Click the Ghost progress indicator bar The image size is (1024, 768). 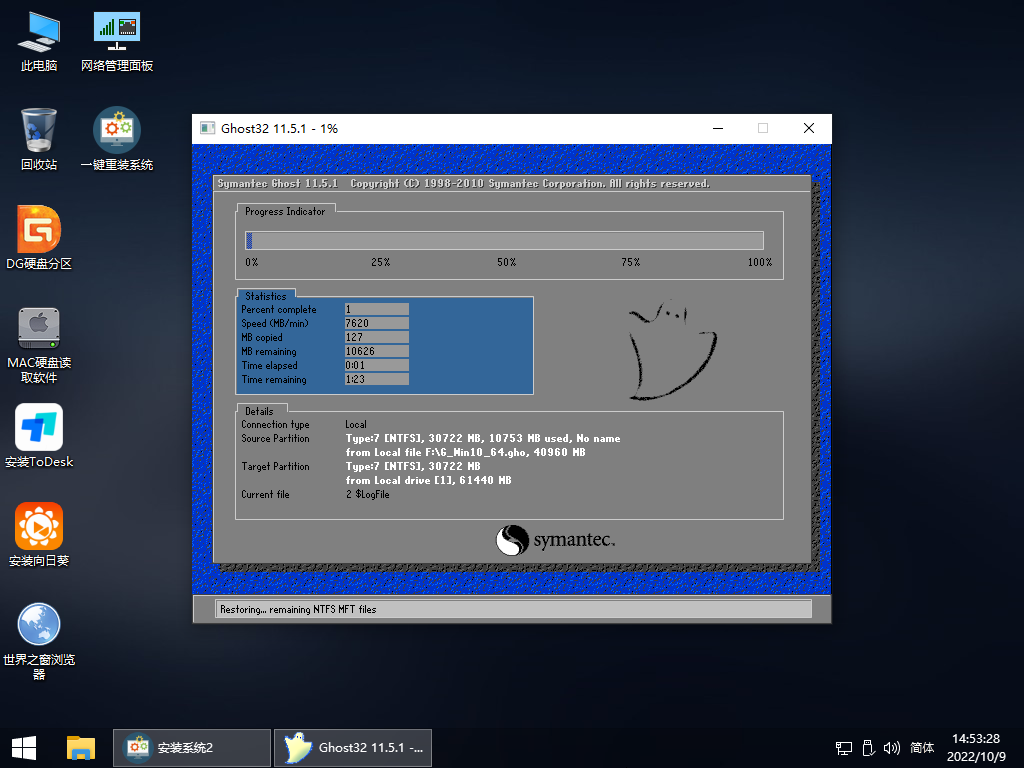[x=504, y=240]
